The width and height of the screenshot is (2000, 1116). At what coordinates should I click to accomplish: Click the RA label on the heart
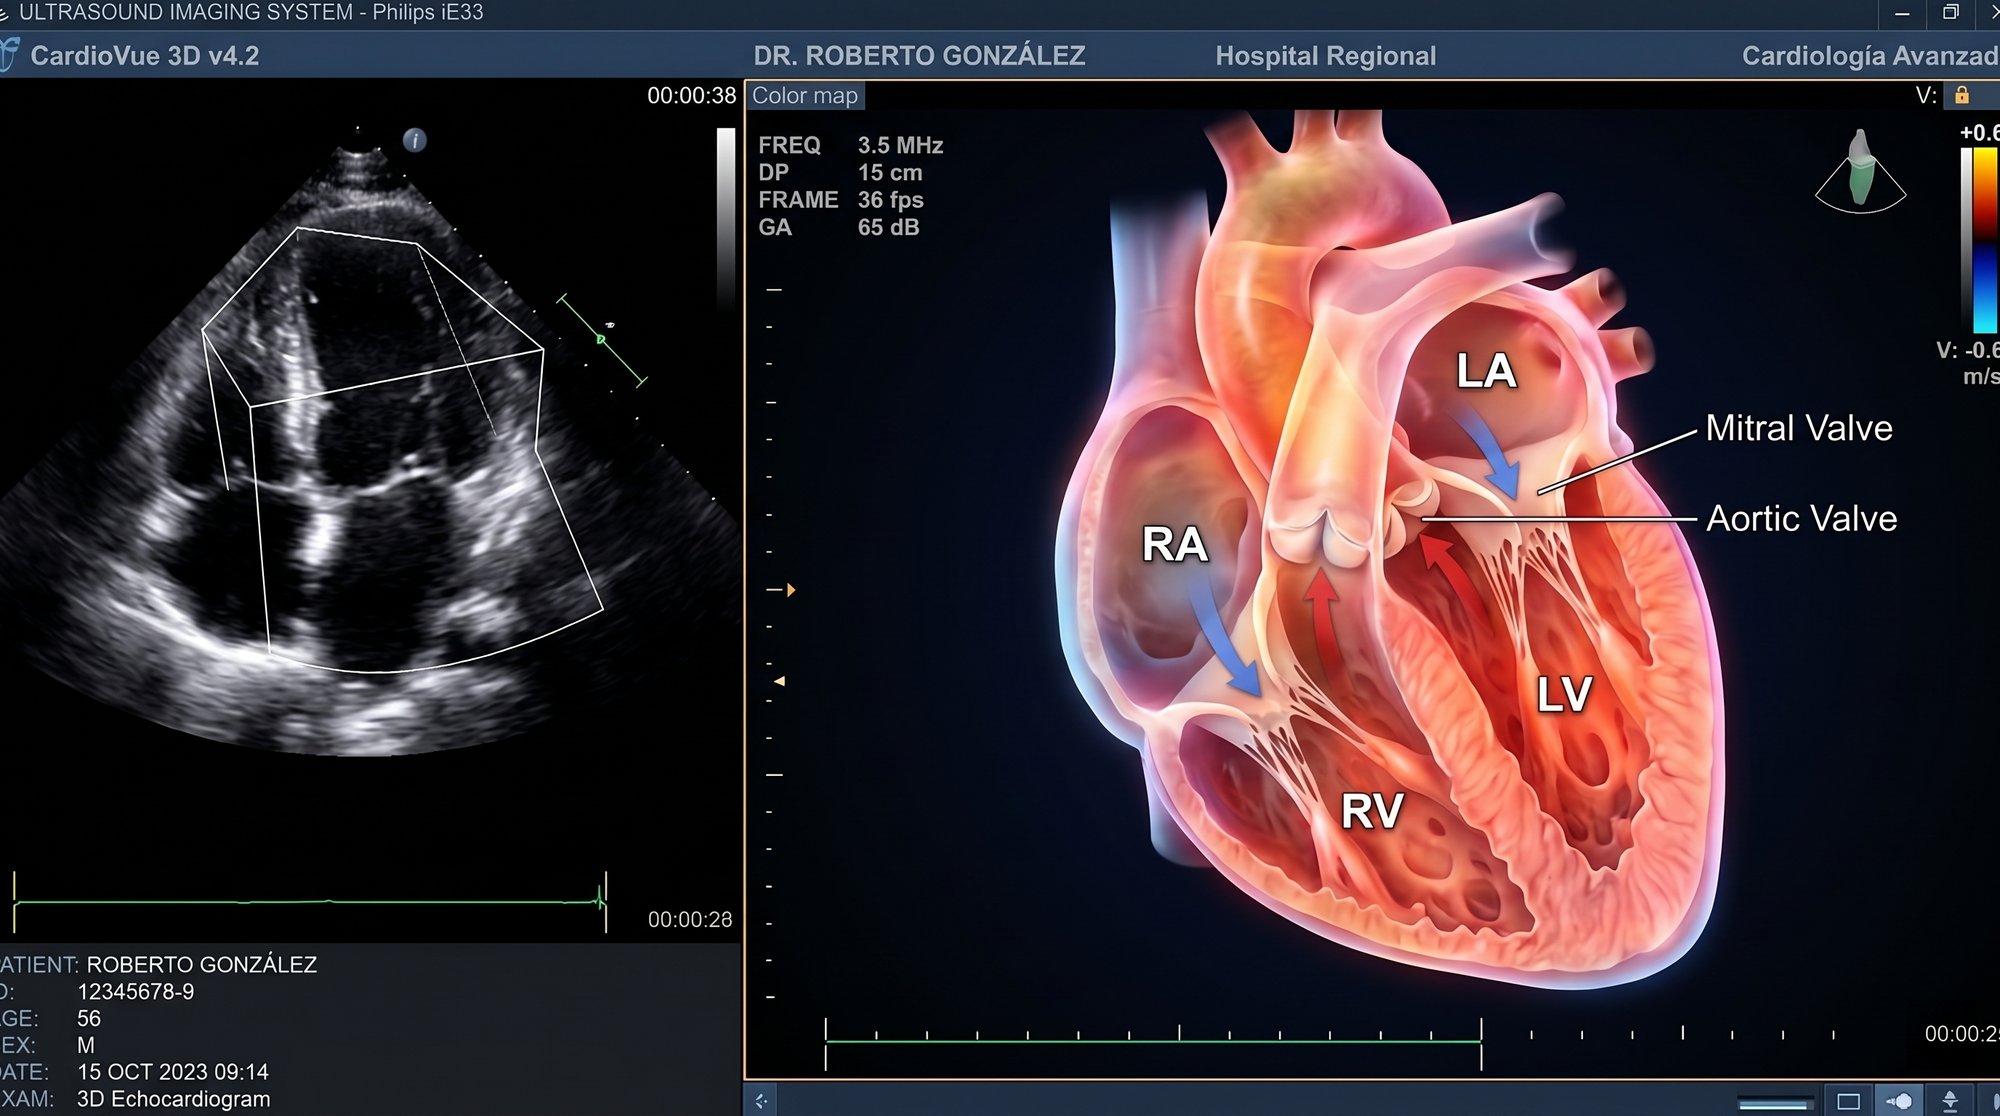tap(1175, 545)
